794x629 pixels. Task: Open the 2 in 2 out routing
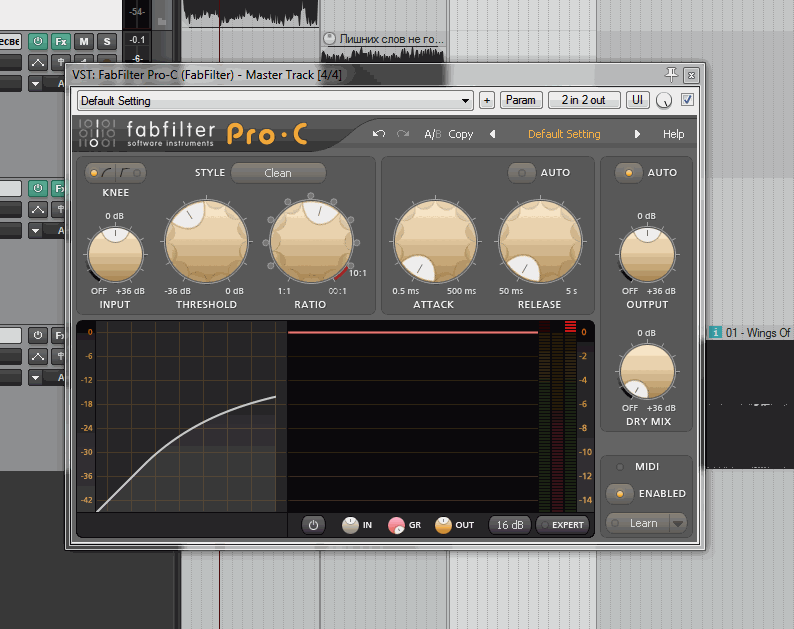[584, 100]
